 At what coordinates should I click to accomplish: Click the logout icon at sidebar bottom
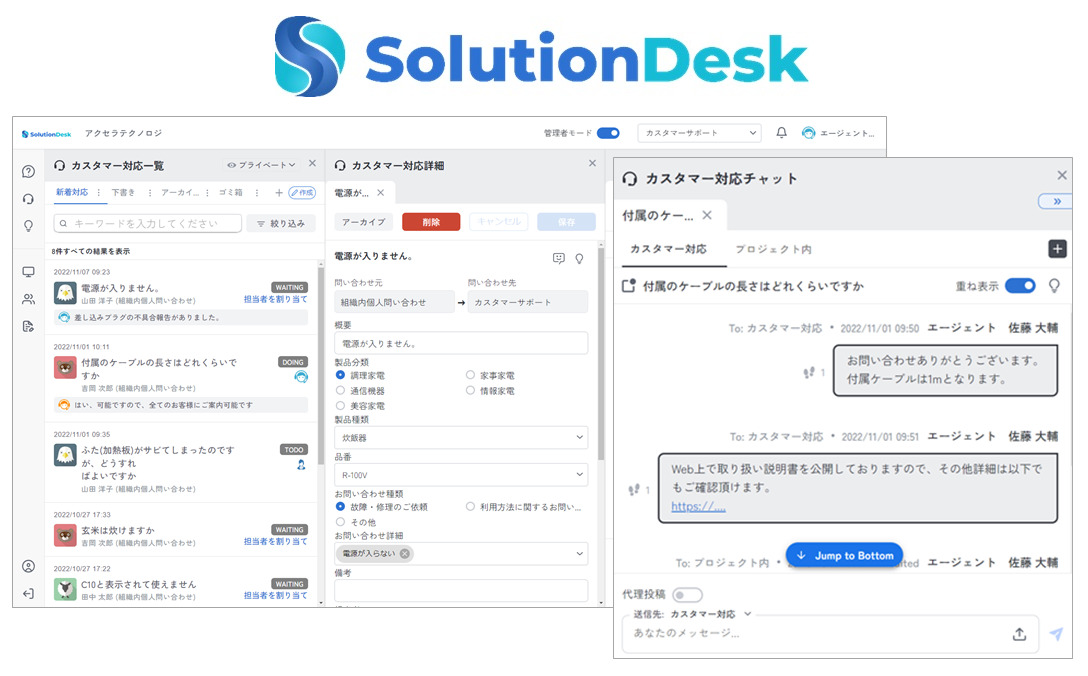pyautogui.click(x=28, y=593)
